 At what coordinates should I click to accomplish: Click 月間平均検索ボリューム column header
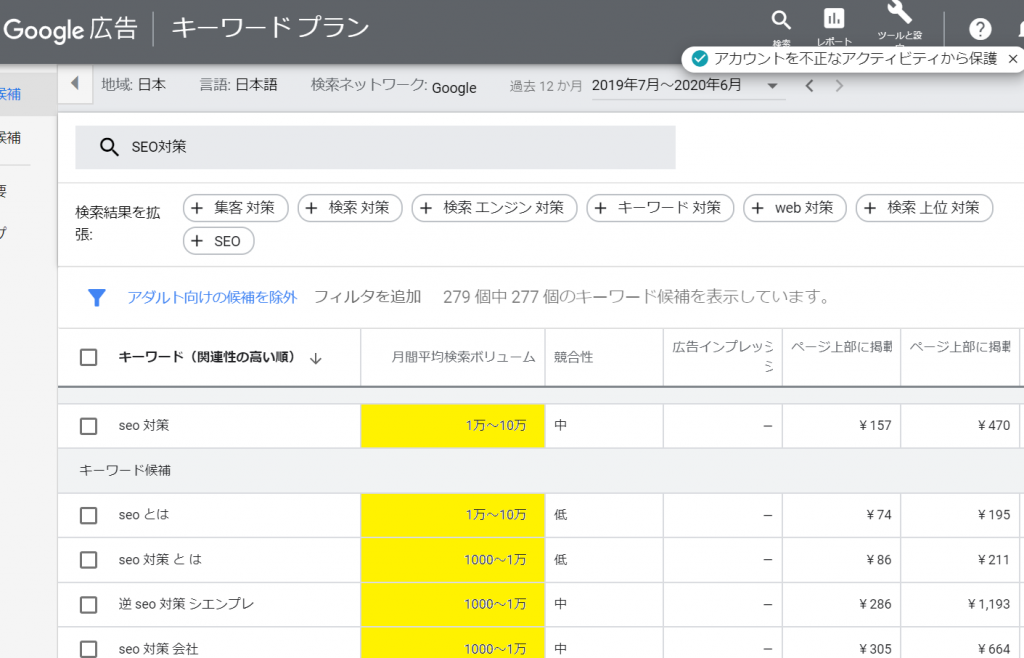click(x=463, y=357)
